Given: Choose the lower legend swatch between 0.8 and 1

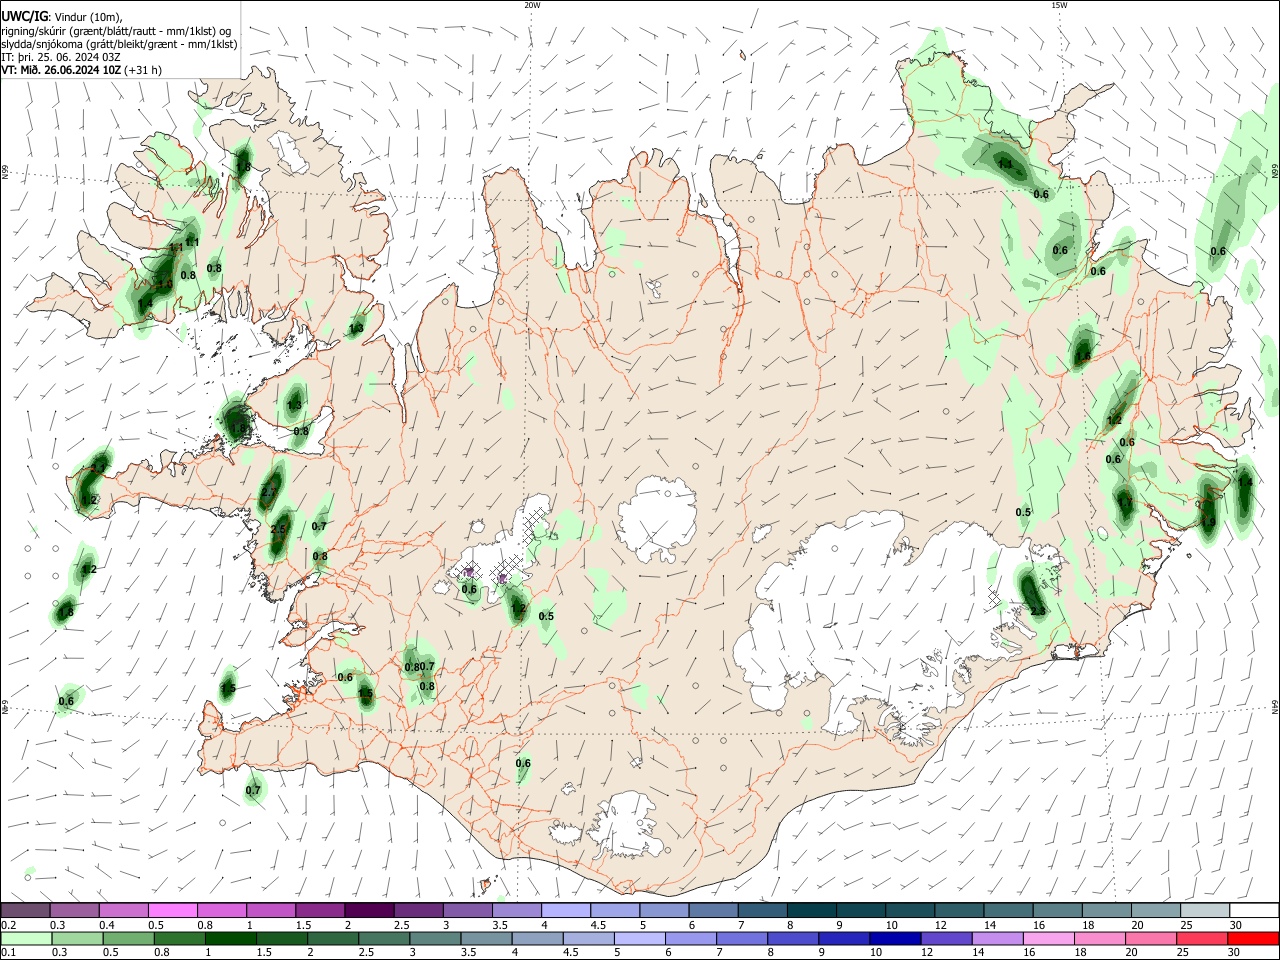Looking at the screenshot, I should 179,938.
